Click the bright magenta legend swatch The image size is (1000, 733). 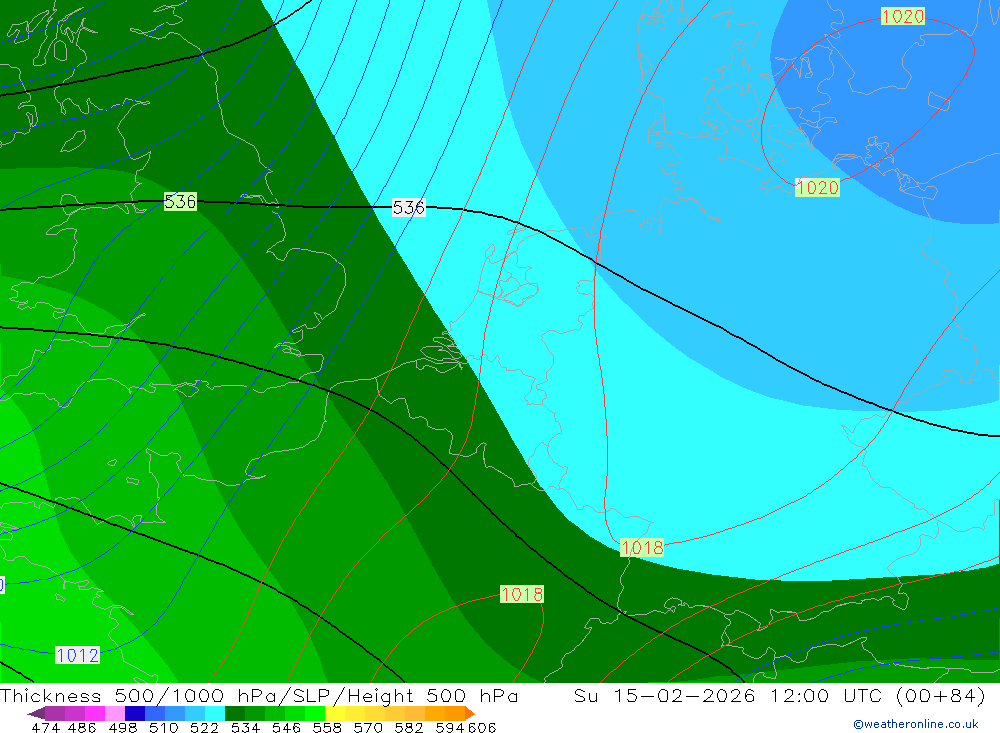point(94,713)
